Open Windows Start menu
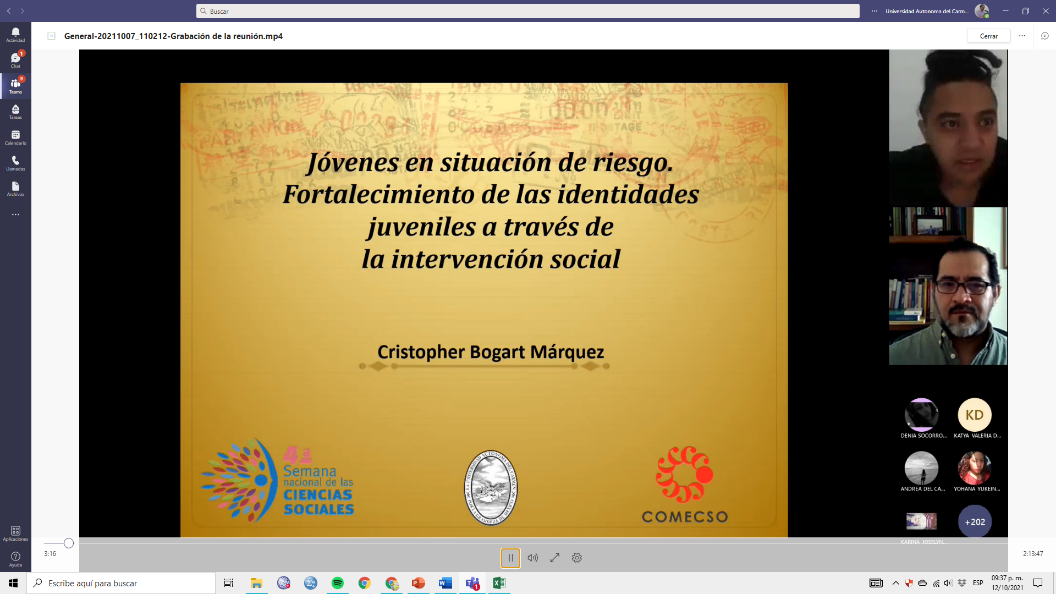The width and height of the screenshot is (1056, 594). (x=13, y=583)
